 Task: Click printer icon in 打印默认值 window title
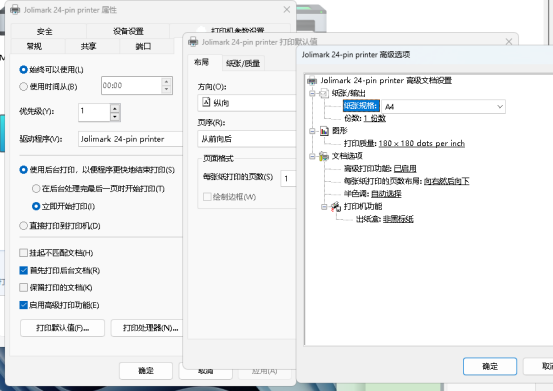pos(193,42)
